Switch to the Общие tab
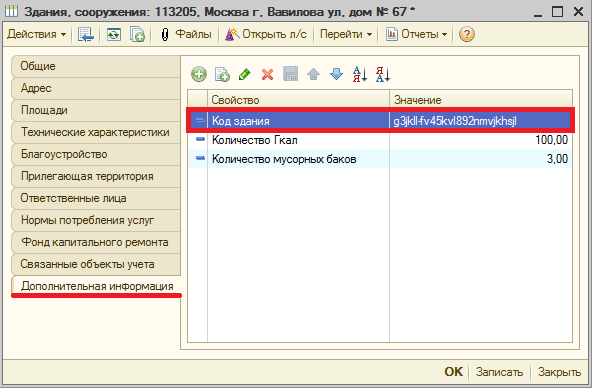 pos(96,66)
